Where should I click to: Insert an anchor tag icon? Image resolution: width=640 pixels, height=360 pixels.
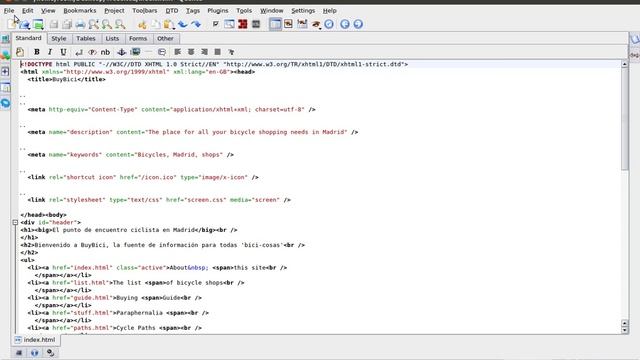(121, 52)
